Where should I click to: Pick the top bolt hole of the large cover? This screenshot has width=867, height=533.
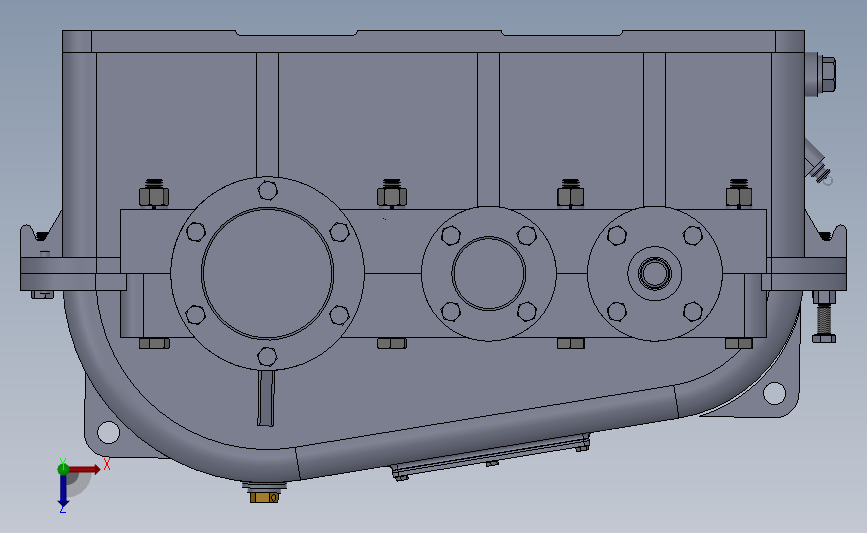tap(268, 190)
